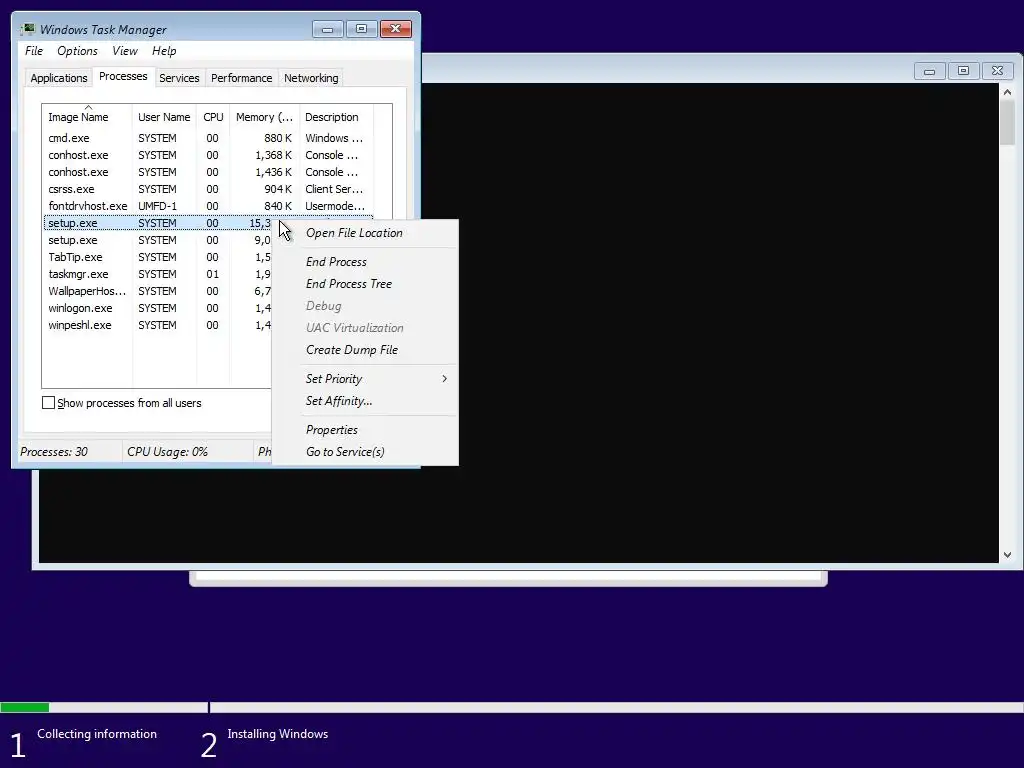Close the background console window
The width and height of the screenshot is (1024, 768).
[997, 71]
